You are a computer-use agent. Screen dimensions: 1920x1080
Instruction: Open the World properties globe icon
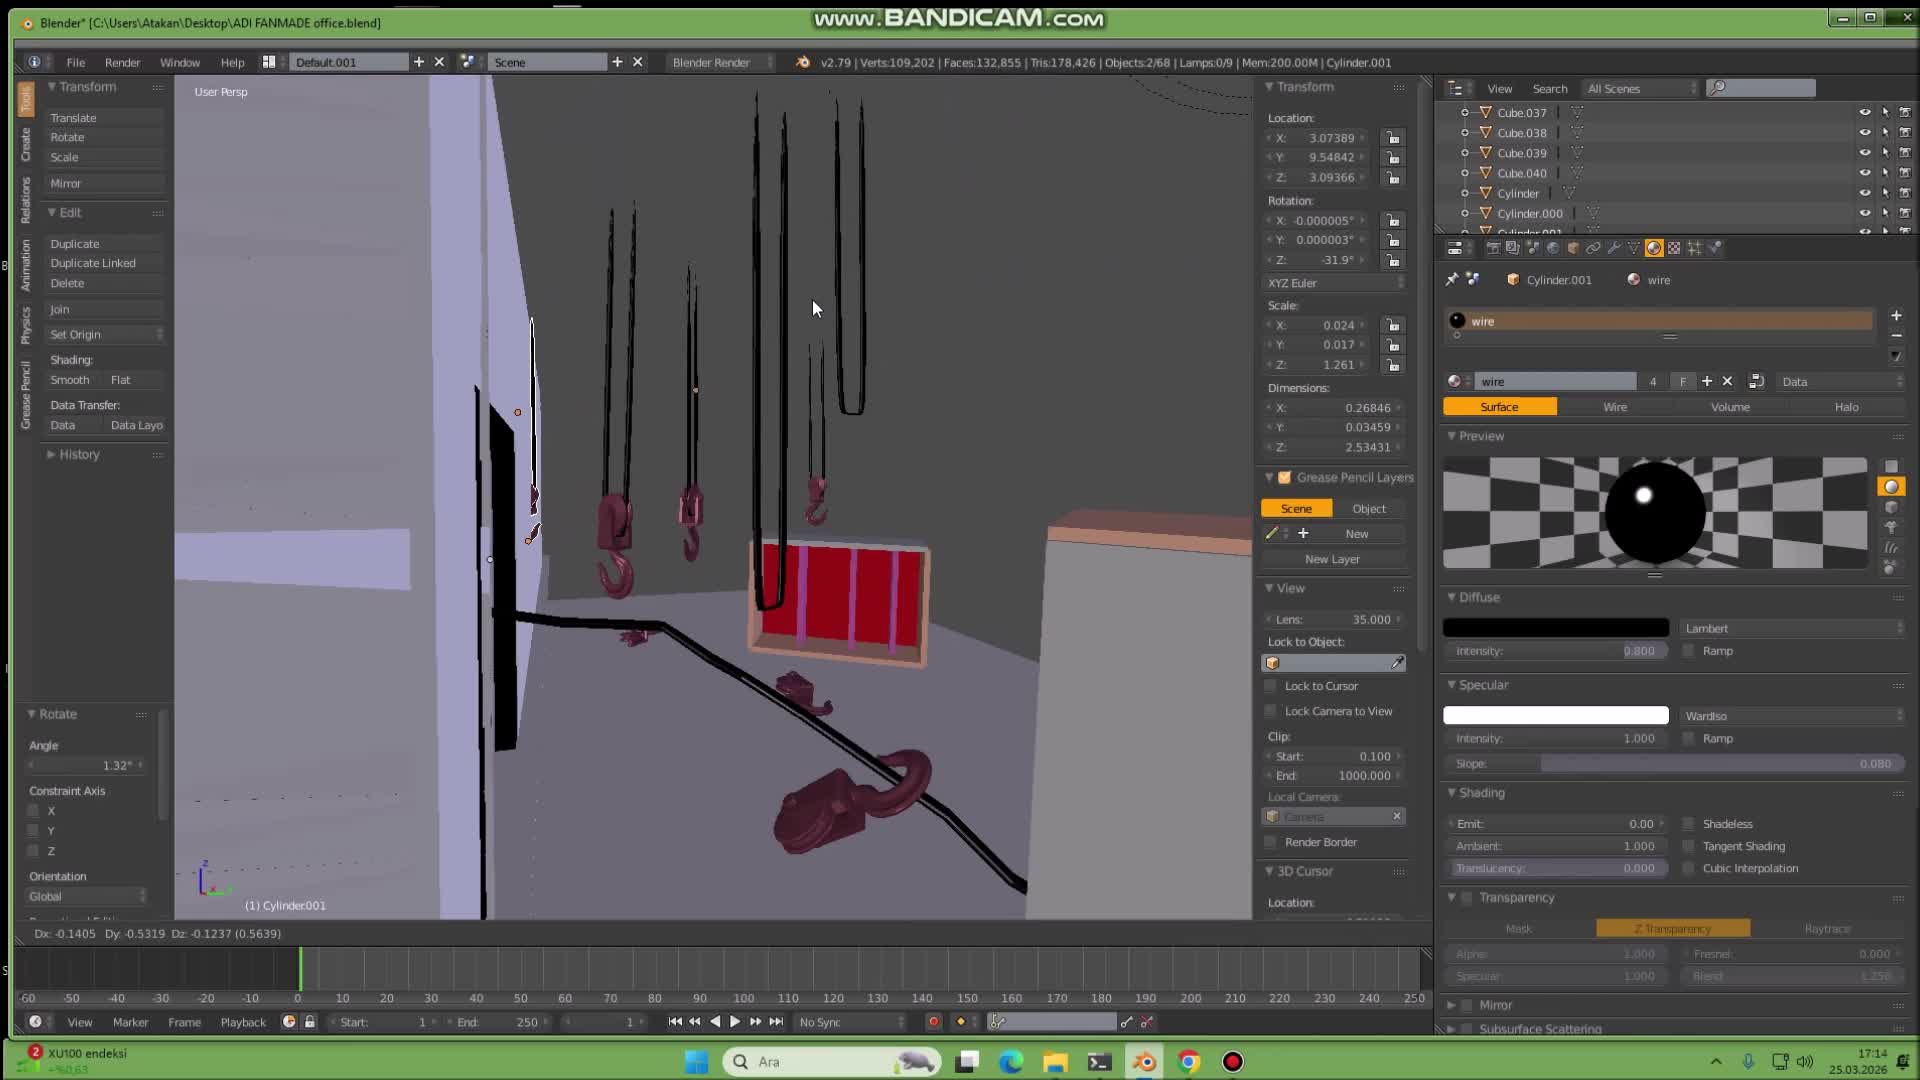pos(1553,248)
